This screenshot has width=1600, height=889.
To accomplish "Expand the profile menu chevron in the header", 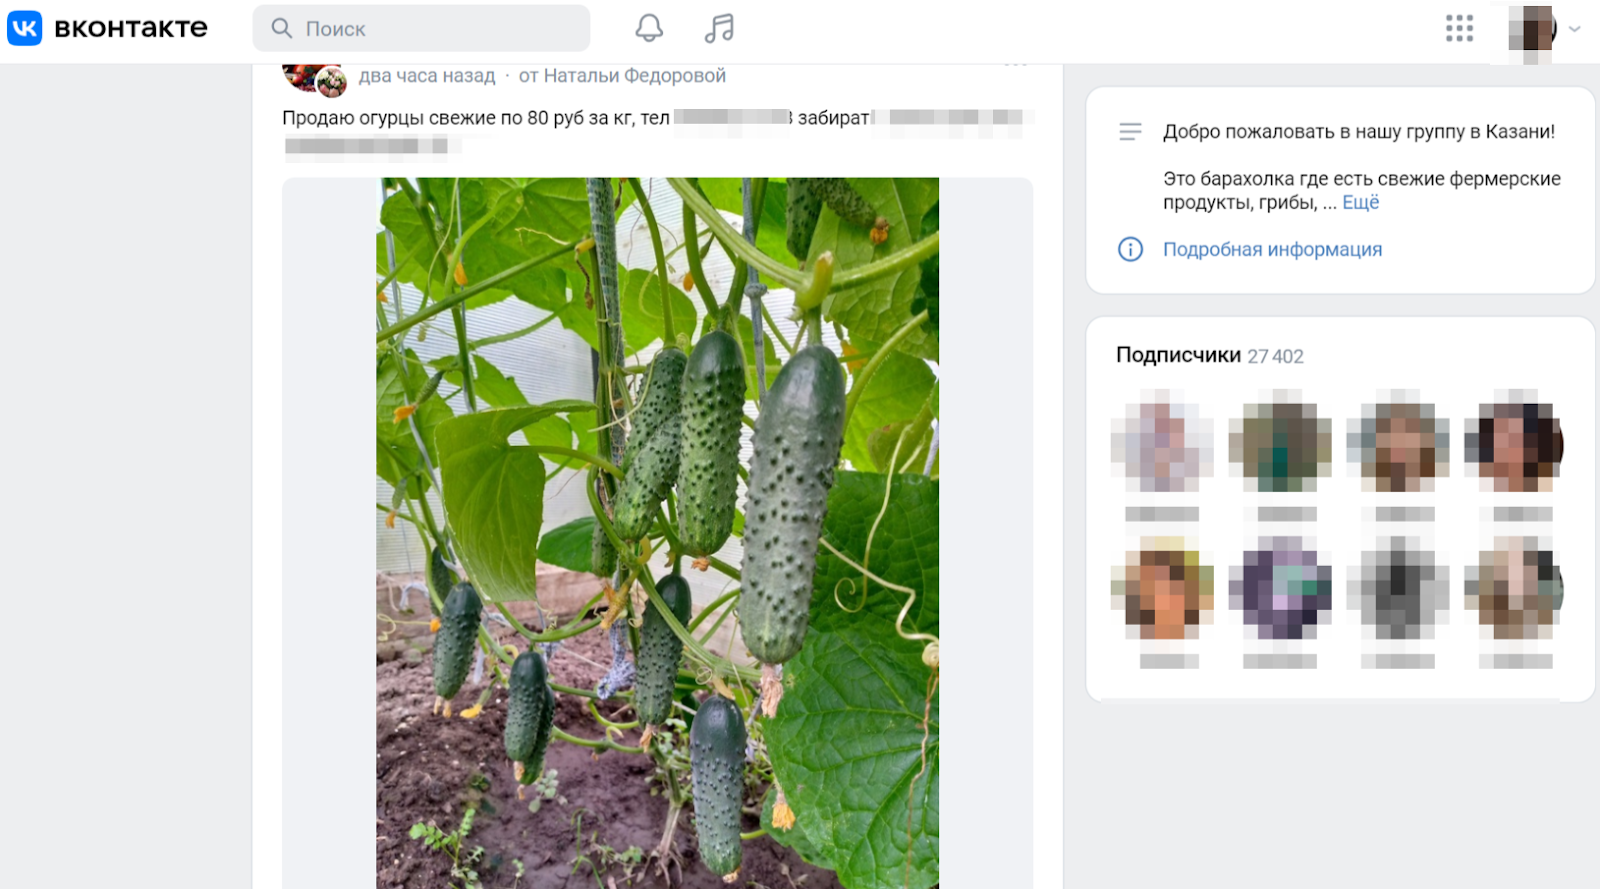I will click(x=1575, y=29).
